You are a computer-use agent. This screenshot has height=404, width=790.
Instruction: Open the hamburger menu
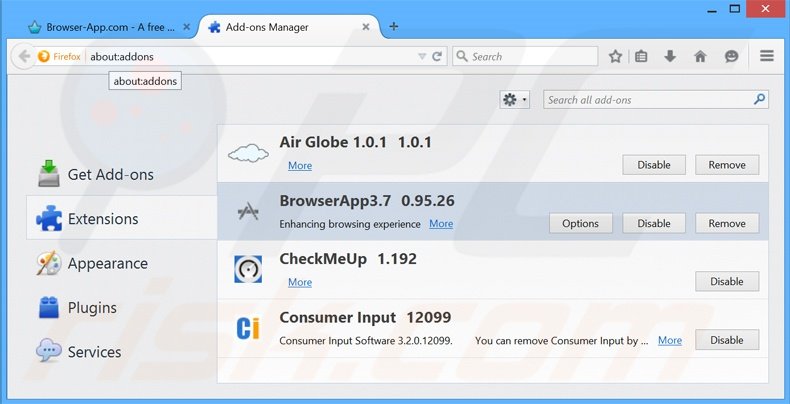coord(767,56)
